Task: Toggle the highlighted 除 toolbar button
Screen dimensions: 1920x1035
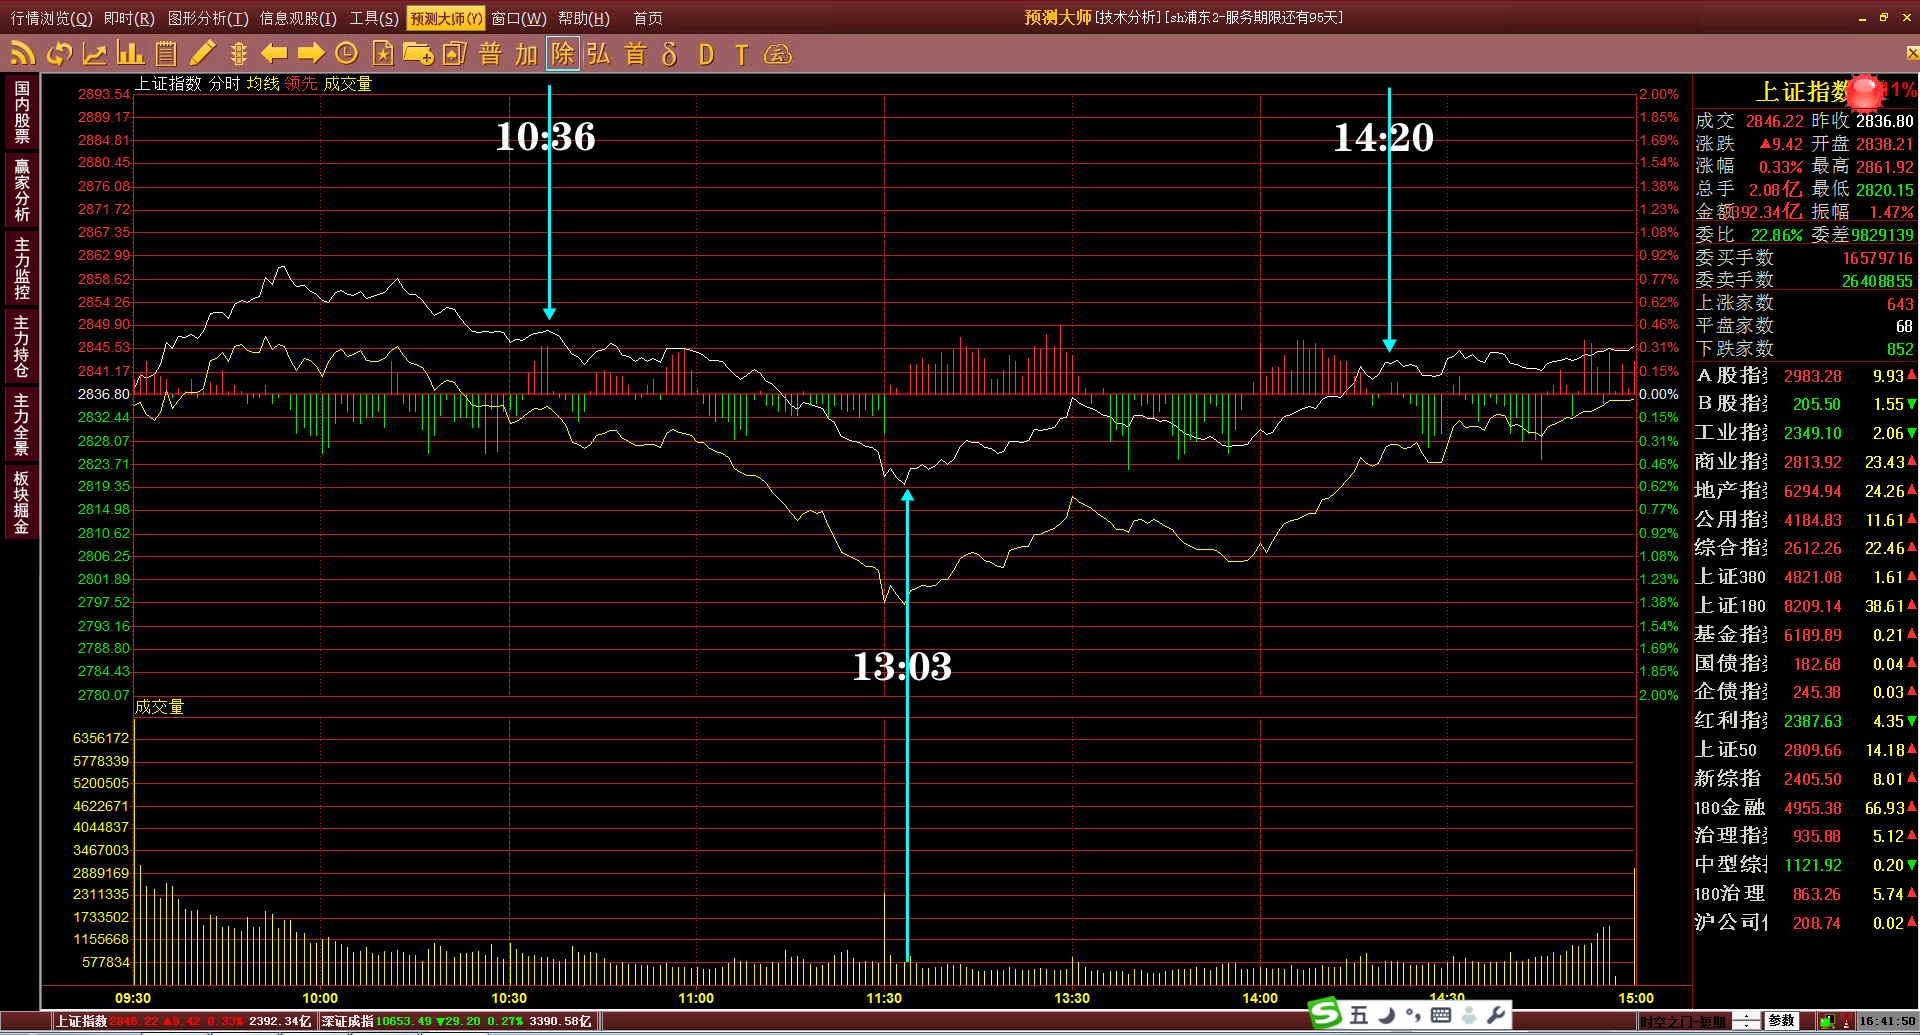Action: 563,53
